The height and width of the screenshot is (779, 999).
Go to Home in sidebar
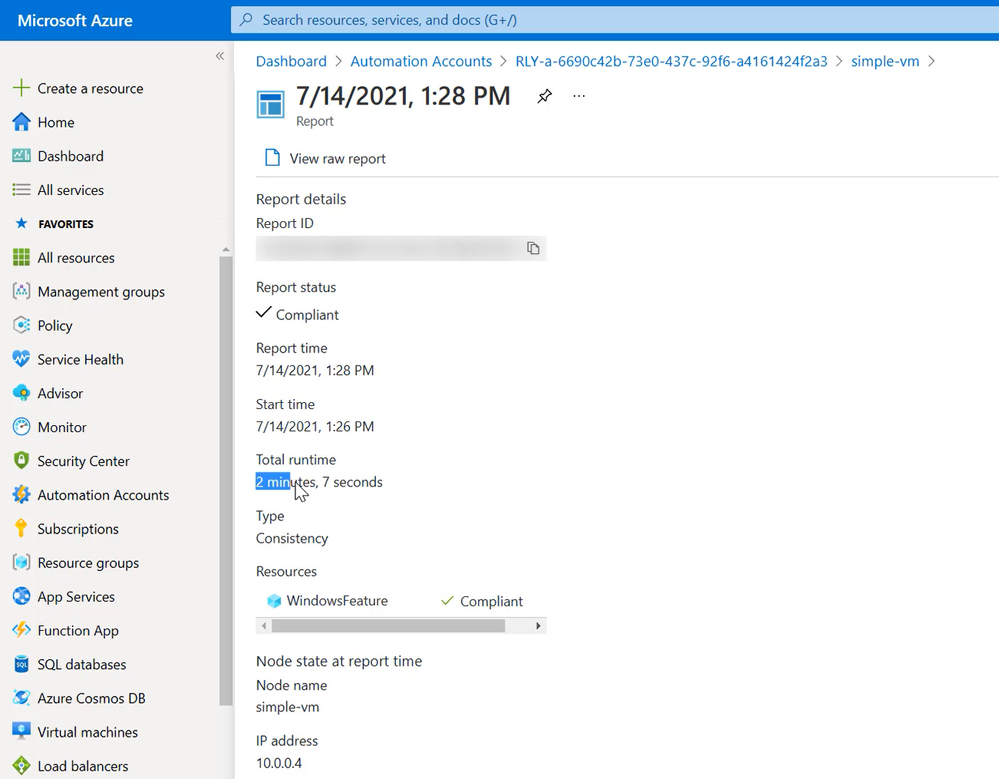55,122
